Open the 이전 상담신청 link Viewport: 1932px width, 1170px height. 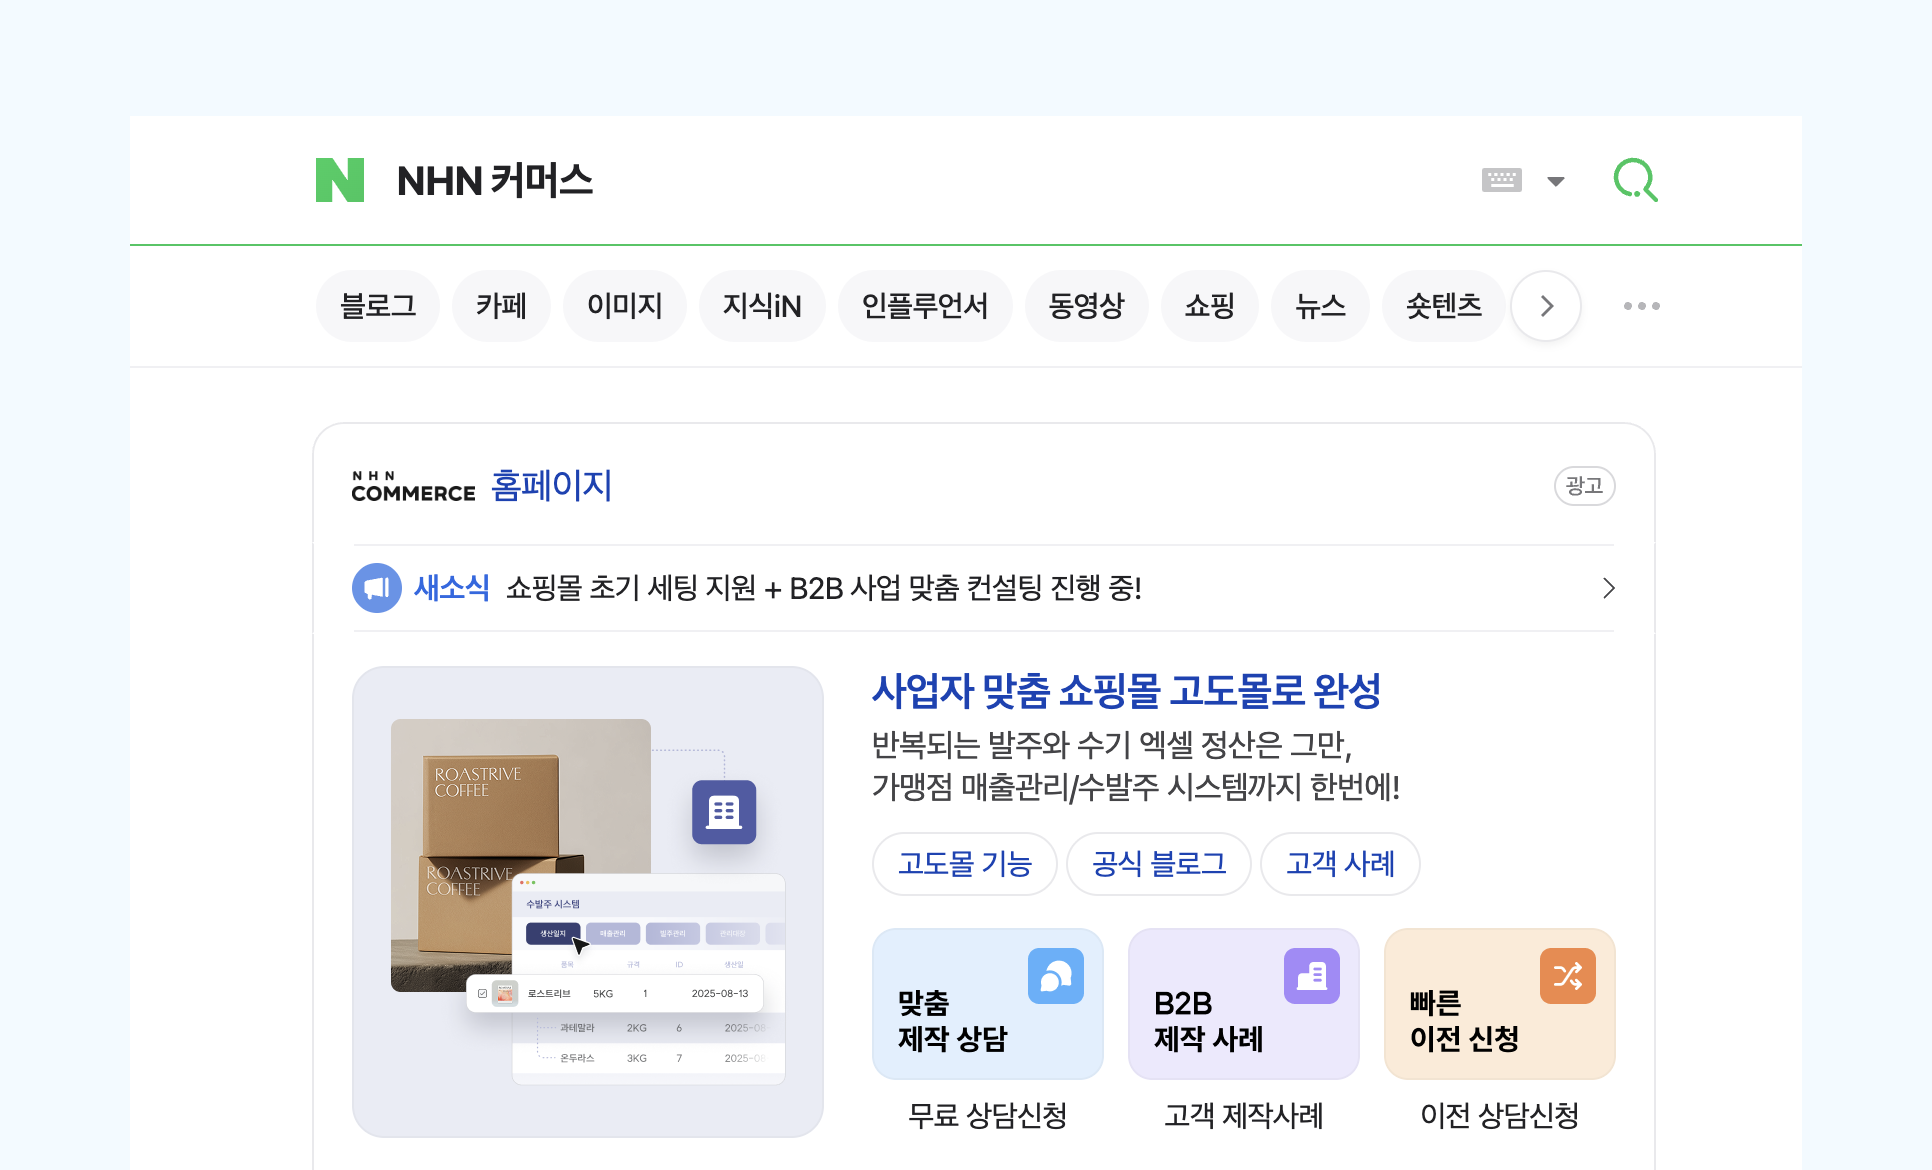coord(1500,1115)
